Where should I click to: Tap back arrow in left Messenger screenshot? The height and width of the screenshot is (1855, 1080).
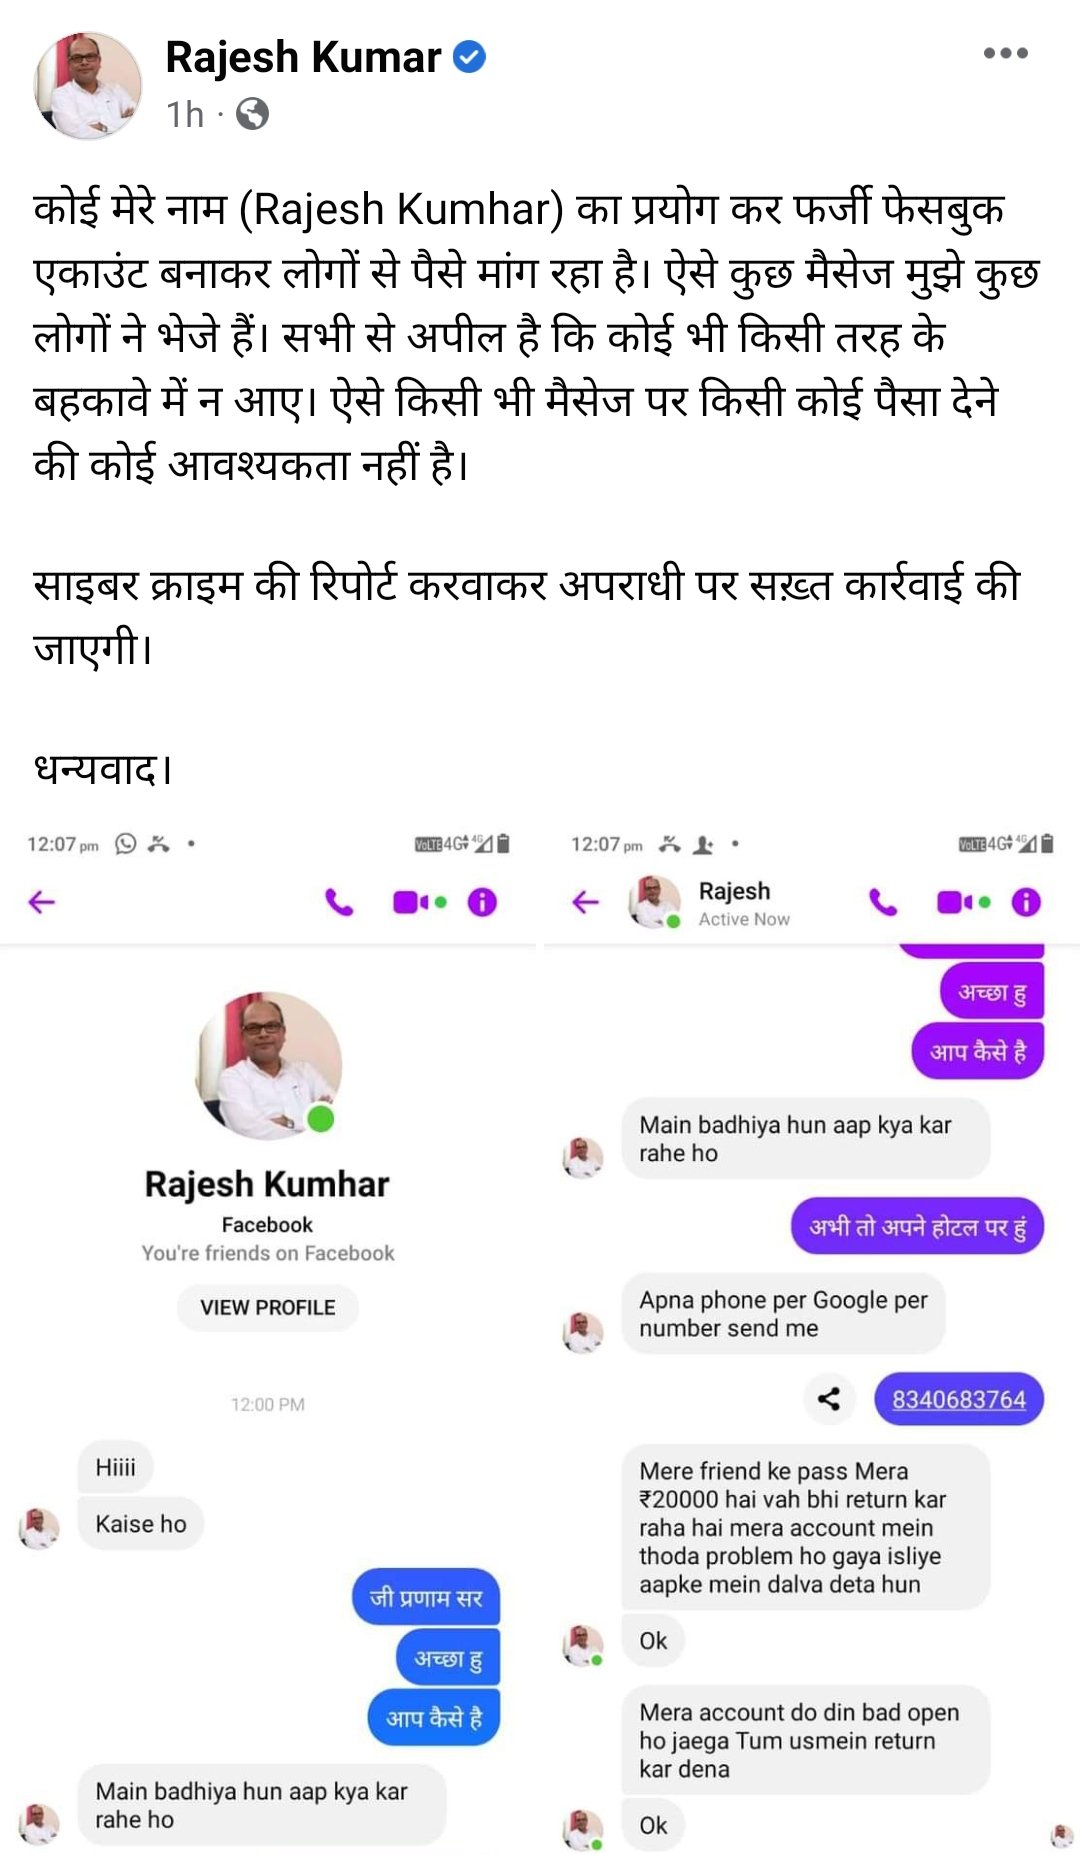(42, 902)
